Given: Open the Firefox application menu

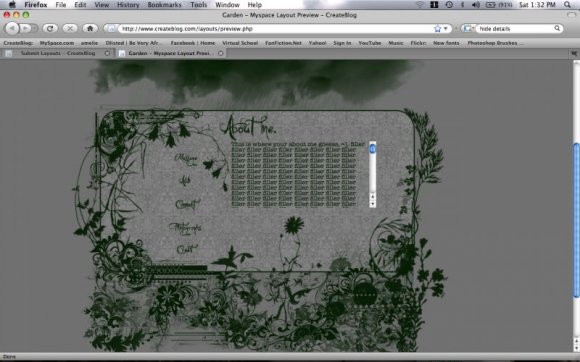Looking at the screenshot, I should pyautogui.click(x=36, y=5).
